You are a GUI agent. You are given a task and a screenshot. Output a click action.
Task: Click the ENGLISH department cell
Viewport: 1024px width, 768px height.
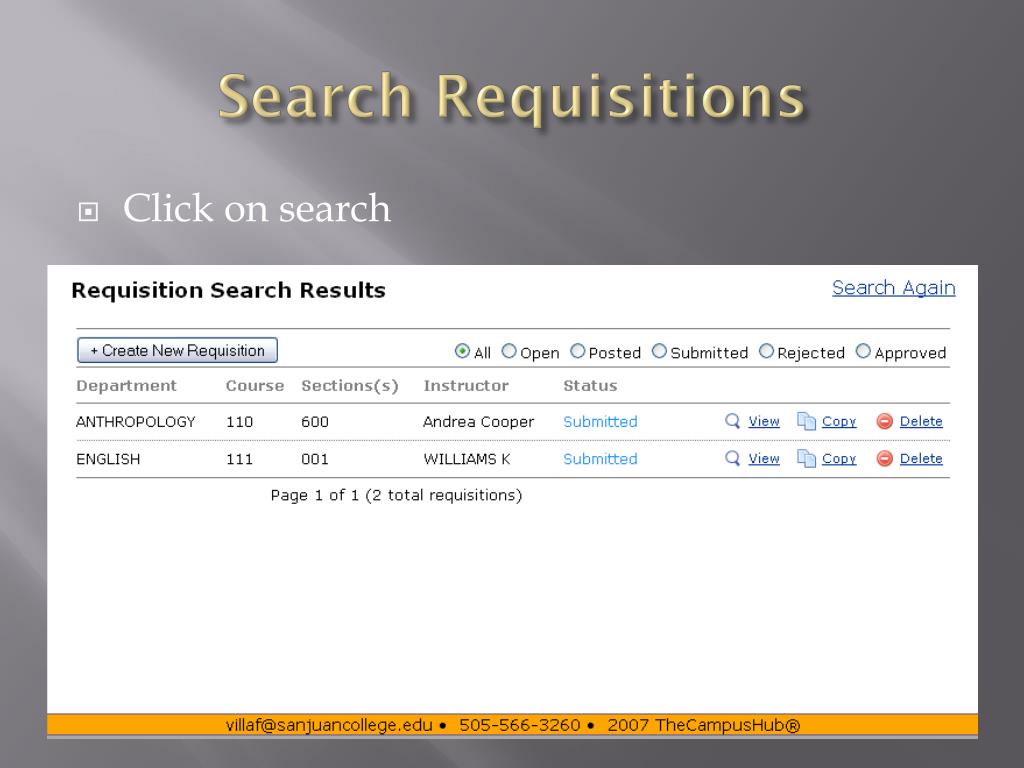[108, 459]
